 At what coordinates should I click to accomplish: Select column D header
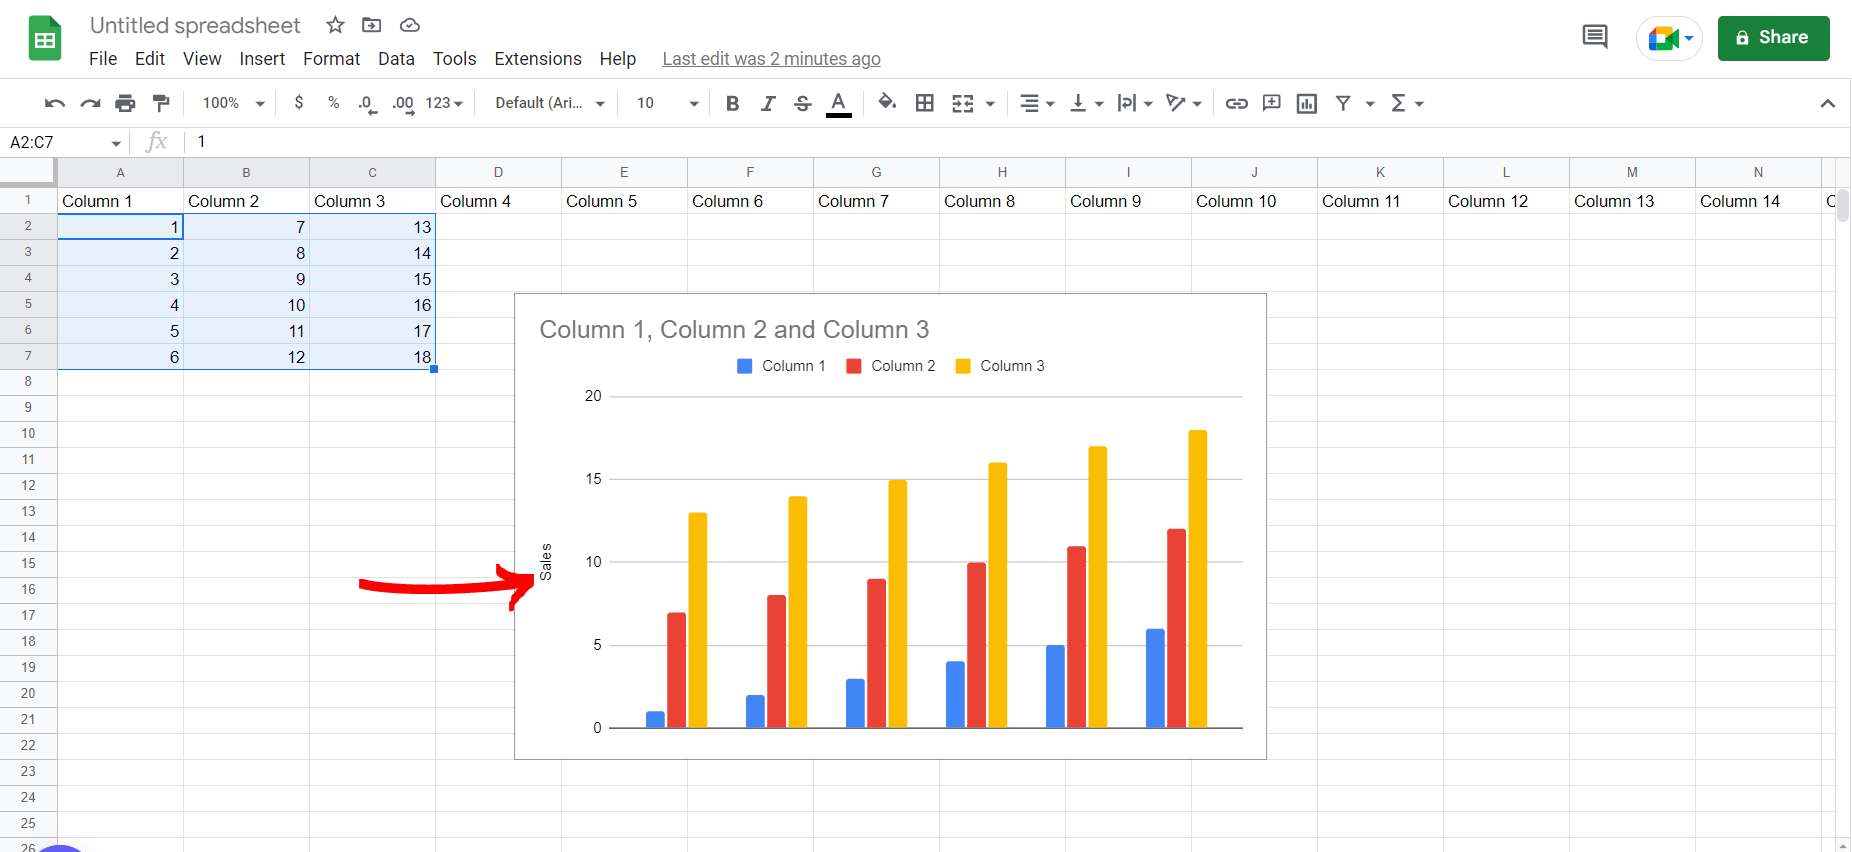498,172
